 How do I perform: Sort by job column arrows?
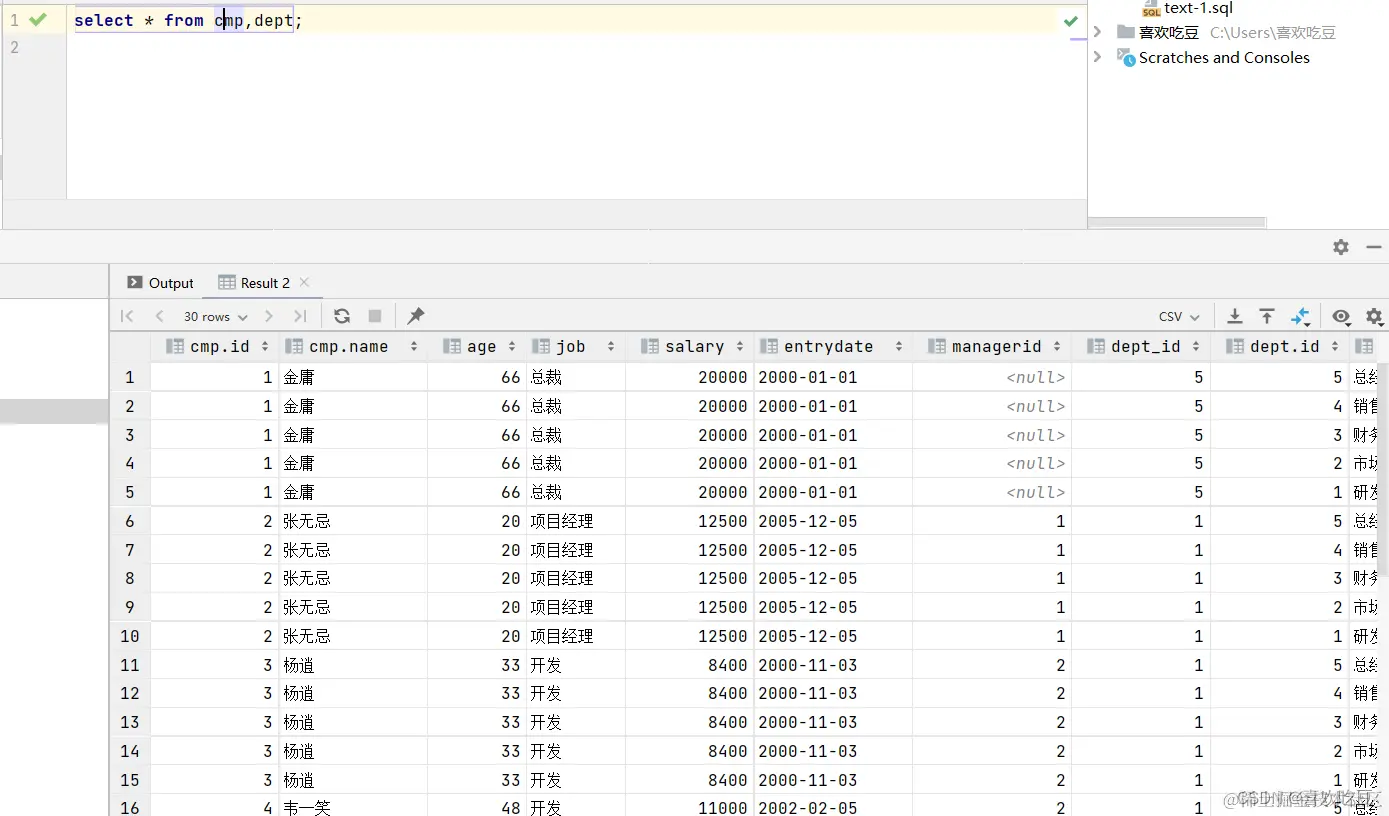[609, 346]
